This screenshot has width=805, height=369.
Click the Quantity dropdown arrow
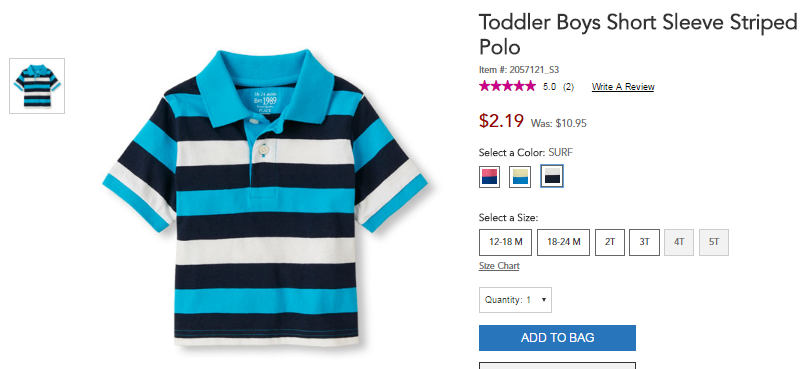coord(544,300)
